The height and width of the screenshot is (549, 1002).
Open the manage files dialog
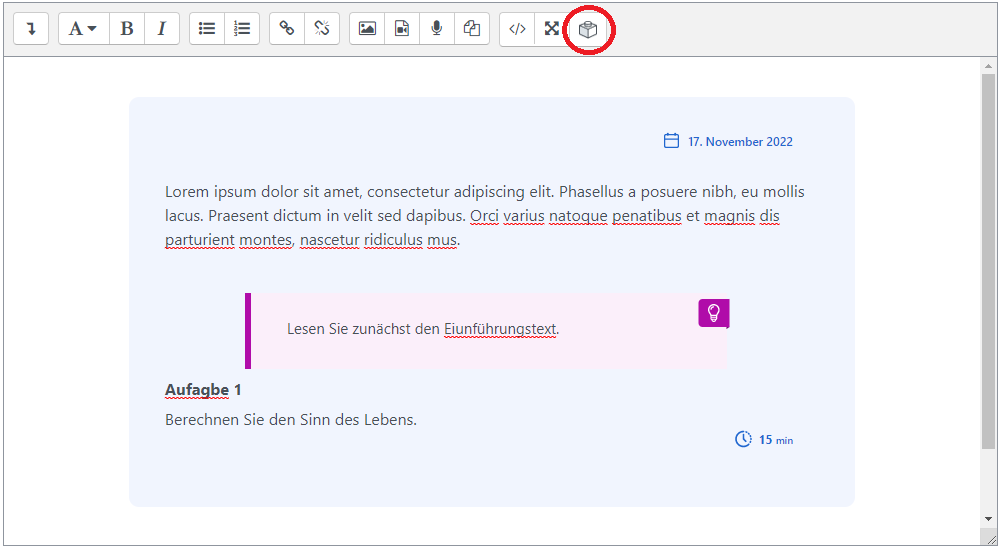(x=472, y=29)
